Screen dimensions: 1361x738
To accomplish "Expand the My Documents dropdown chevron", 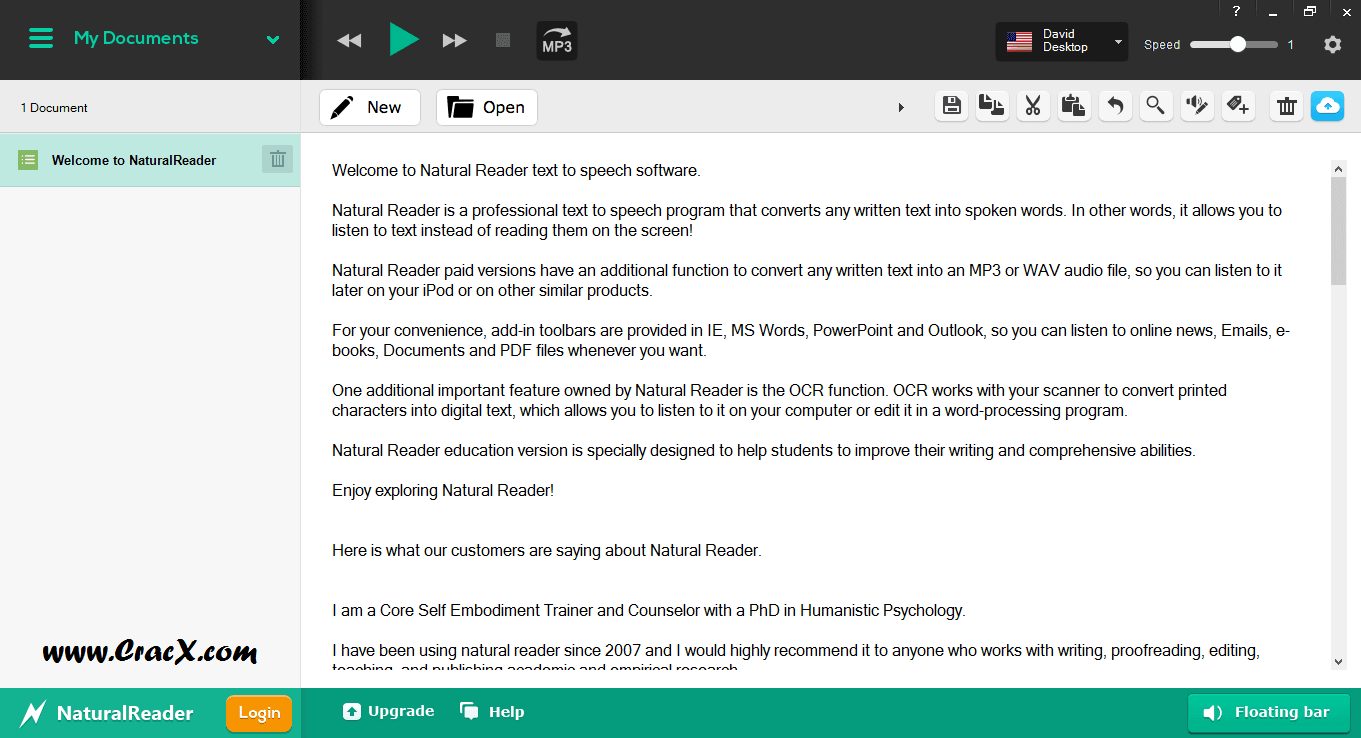I will [x=273, y=40].
